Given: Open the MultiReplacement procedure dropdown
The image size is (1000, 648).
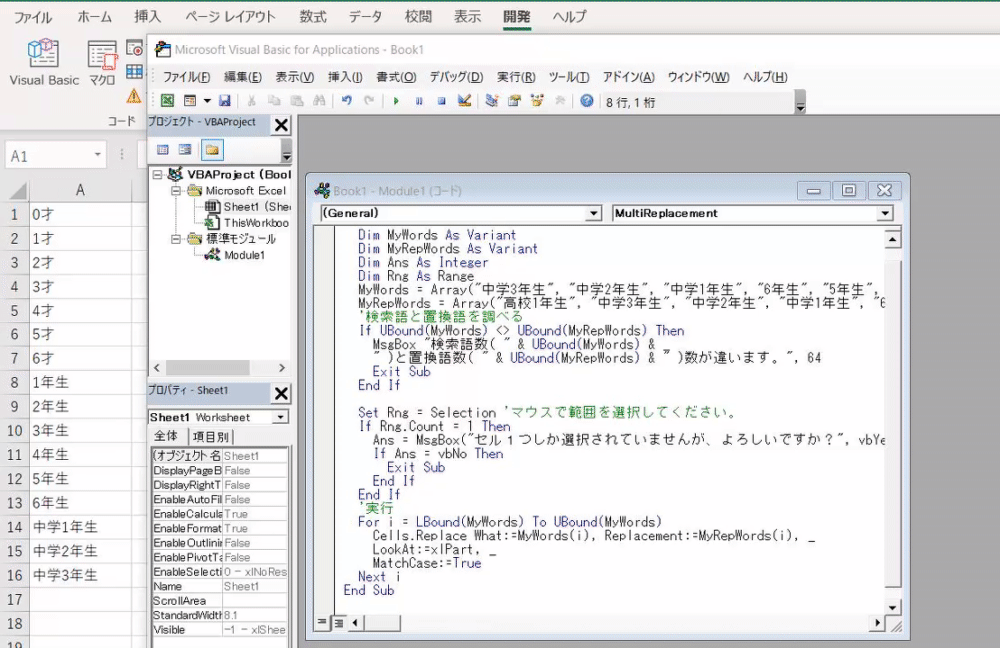Looking at the screenshot, I should click(884, 213).
